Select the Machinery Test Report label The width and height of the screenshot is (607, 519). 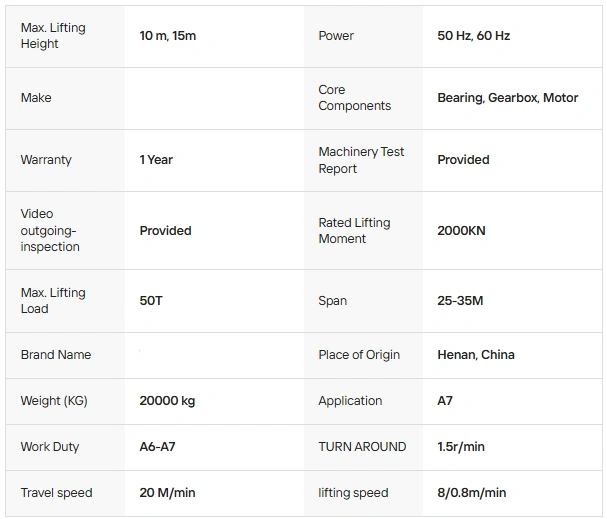(x=361, y=160)
